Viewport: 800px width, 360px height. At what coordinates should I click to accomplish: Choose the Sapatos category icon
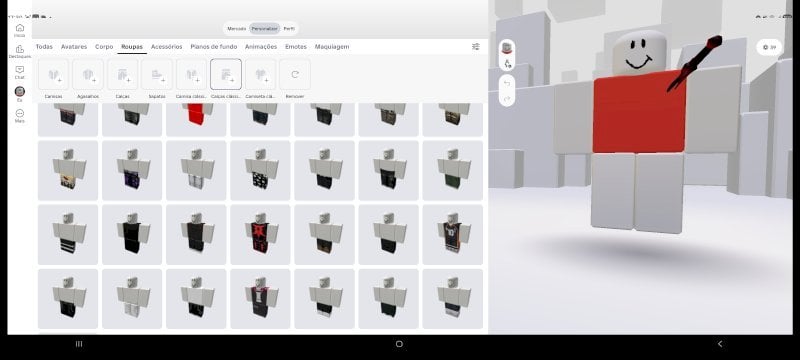coord(157,74)
